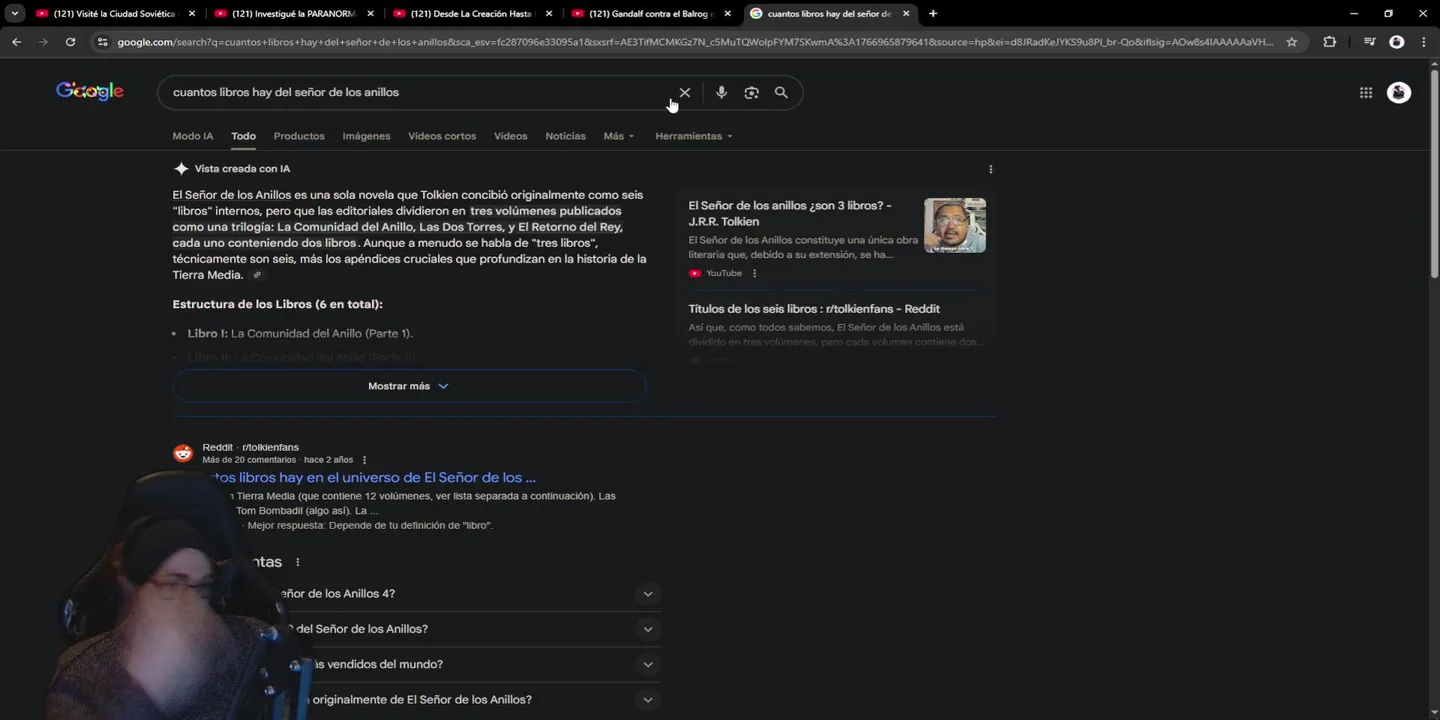This screenshot has width=1440, height=720.
Task: Open the browser extensions puzzle icon
Action: 1329,42
